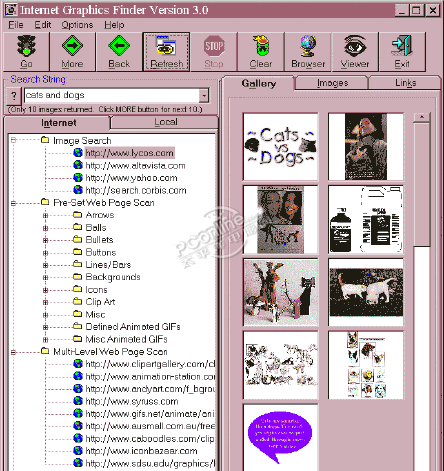Image resolution: width=444 pixels, height=471 pixels.
Task: Click the Exit door icon
Action: pyautogui.click(x=402, y=46)
